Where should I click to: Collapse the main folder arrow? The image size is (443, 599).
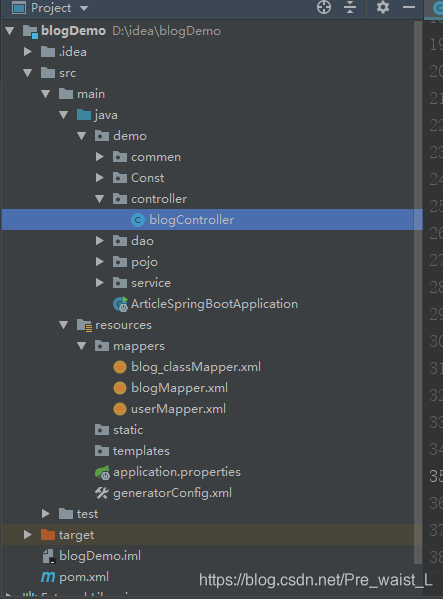(45, 94)
